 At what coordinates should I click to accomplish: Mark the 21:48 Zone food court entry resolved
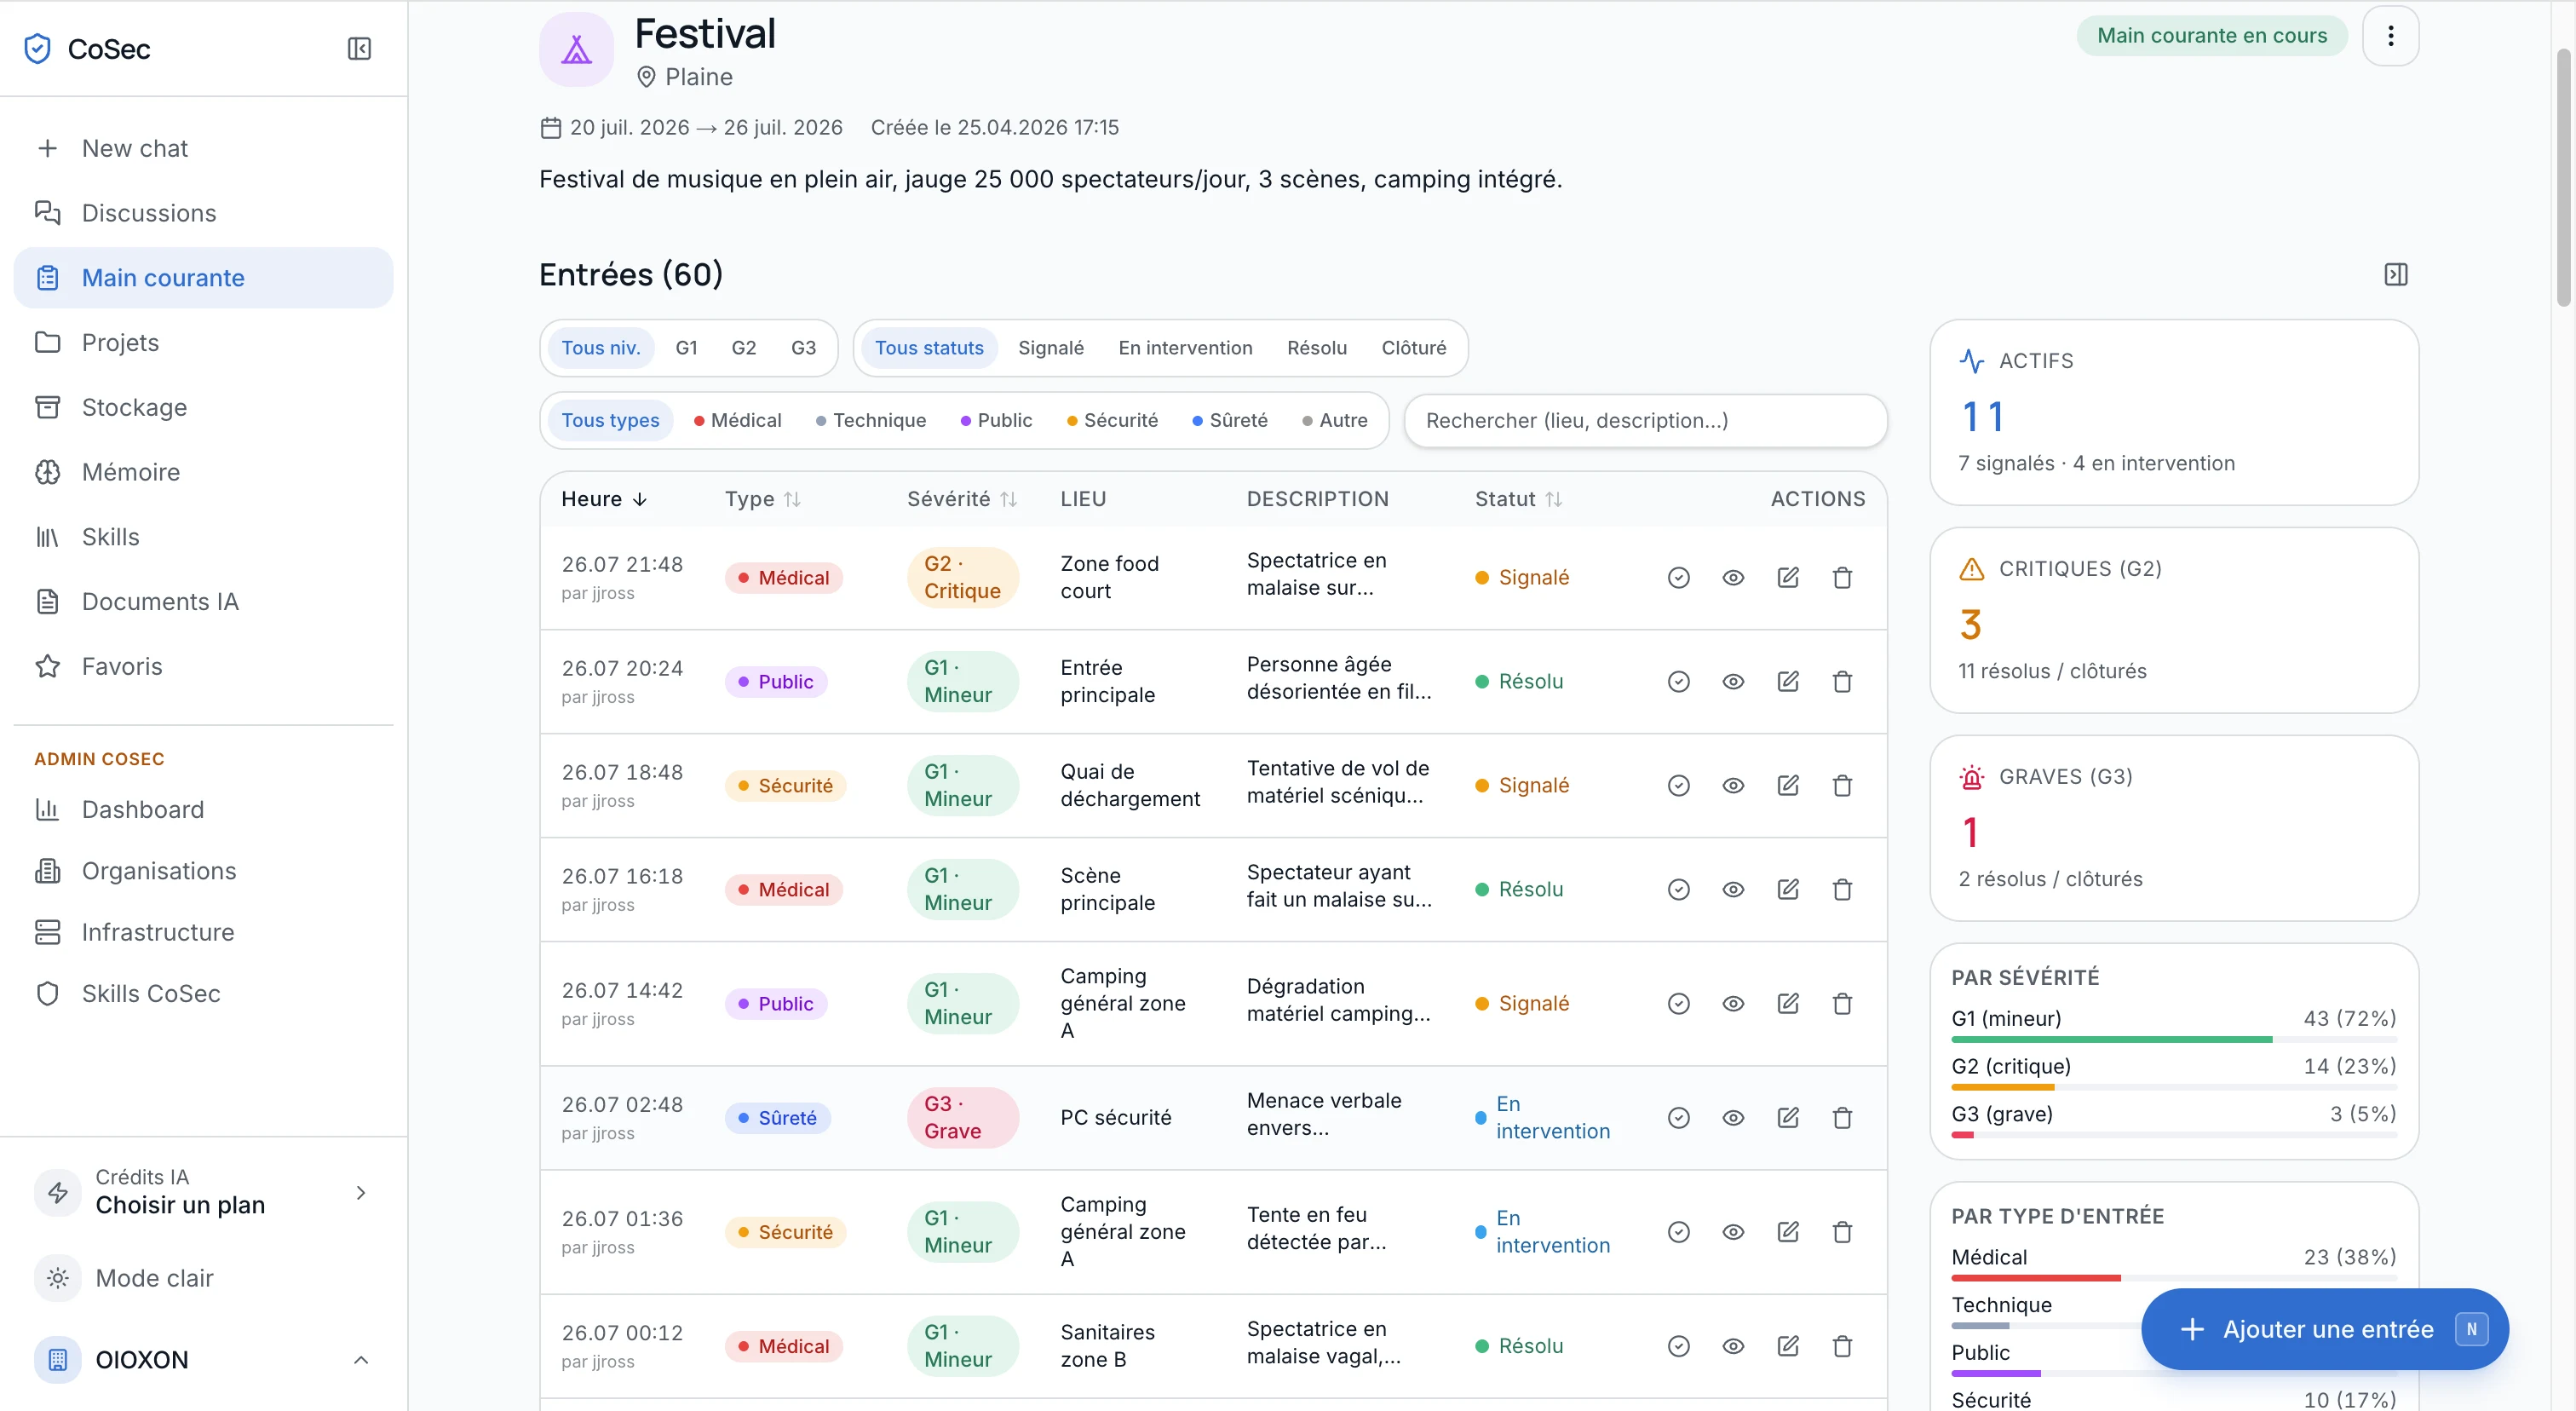[1679, 577]
